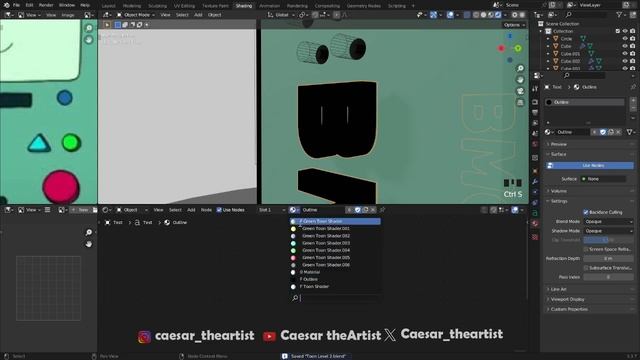Open the node editor Object shader type dropdown
Image resolution: width=640 pixels, height=360 pixels.
[x=131, y=210]
